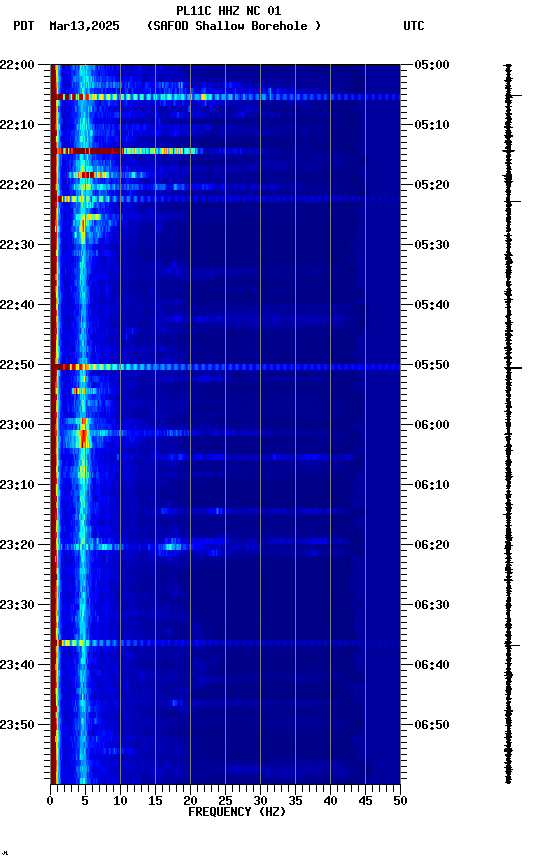Click the 16-18 Hz bright patch near 23:20

pos(172,547)
